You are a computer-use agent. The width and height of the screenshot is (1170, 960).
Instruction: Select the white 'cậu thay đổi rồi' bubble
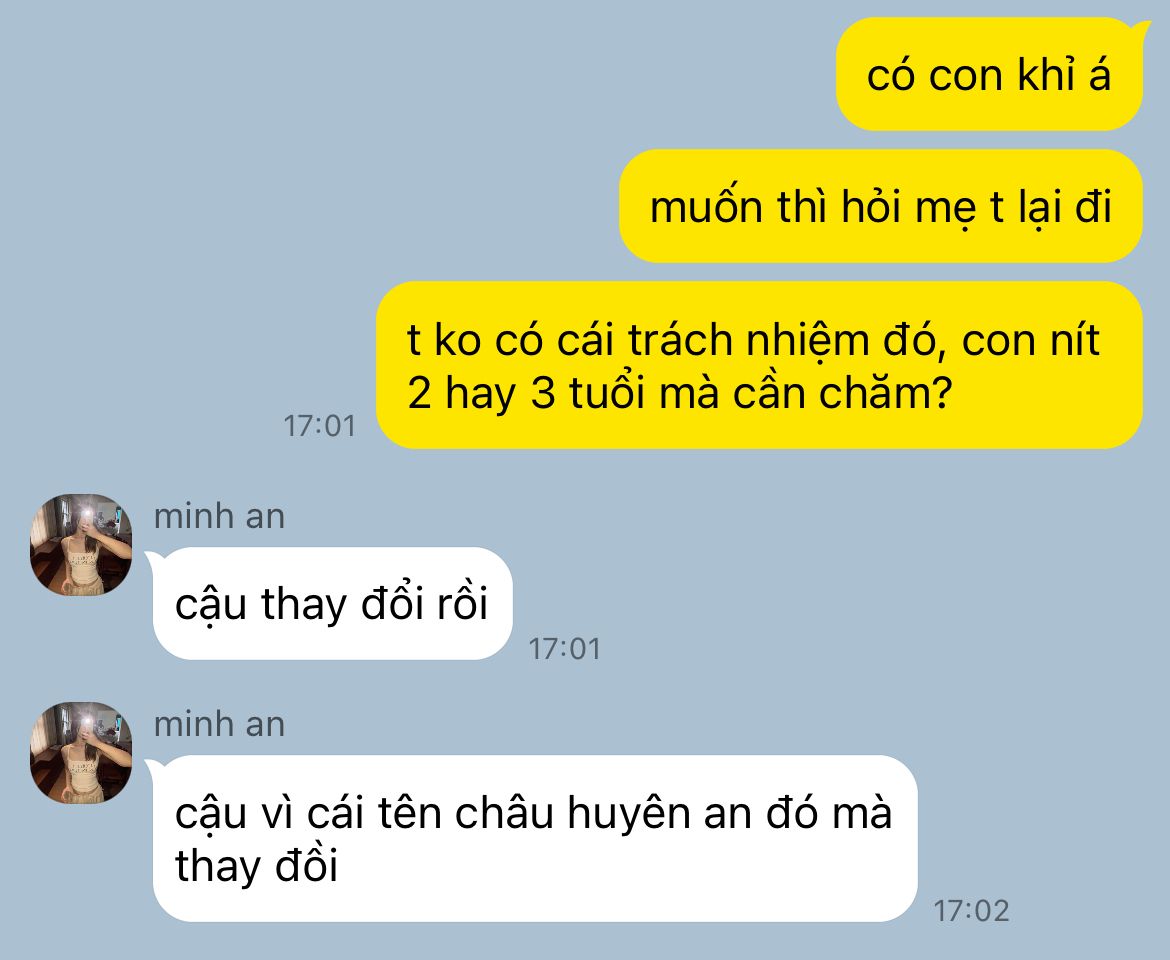click(333, 603)
